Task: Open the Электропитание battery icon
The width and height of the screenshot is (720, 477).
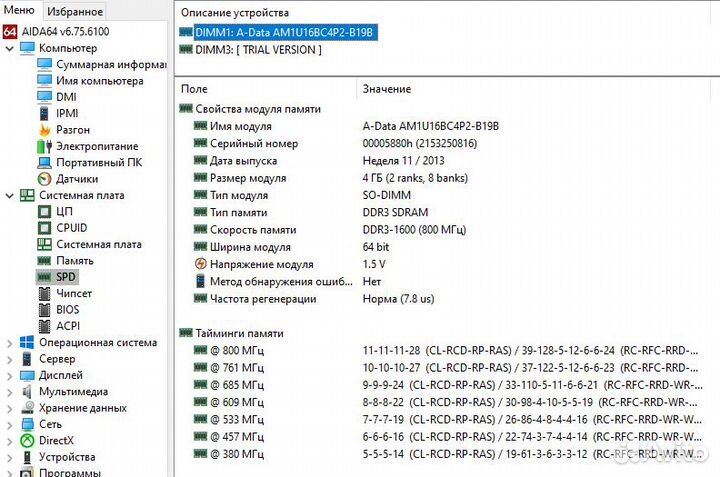Action: point(44,146)
